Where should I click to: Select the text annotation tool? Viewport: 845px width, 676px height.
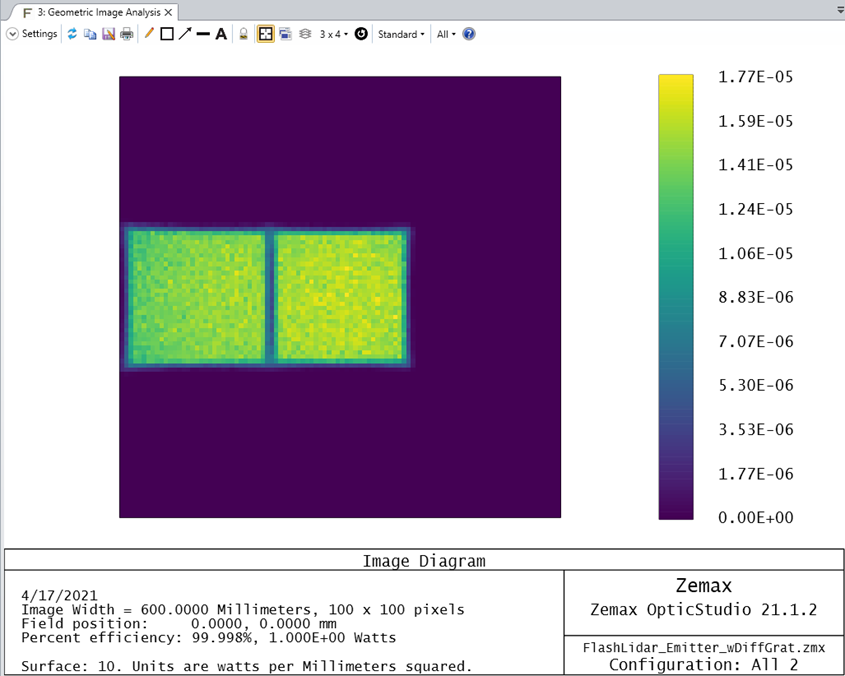pyautogui.click(x=221, y=33)
